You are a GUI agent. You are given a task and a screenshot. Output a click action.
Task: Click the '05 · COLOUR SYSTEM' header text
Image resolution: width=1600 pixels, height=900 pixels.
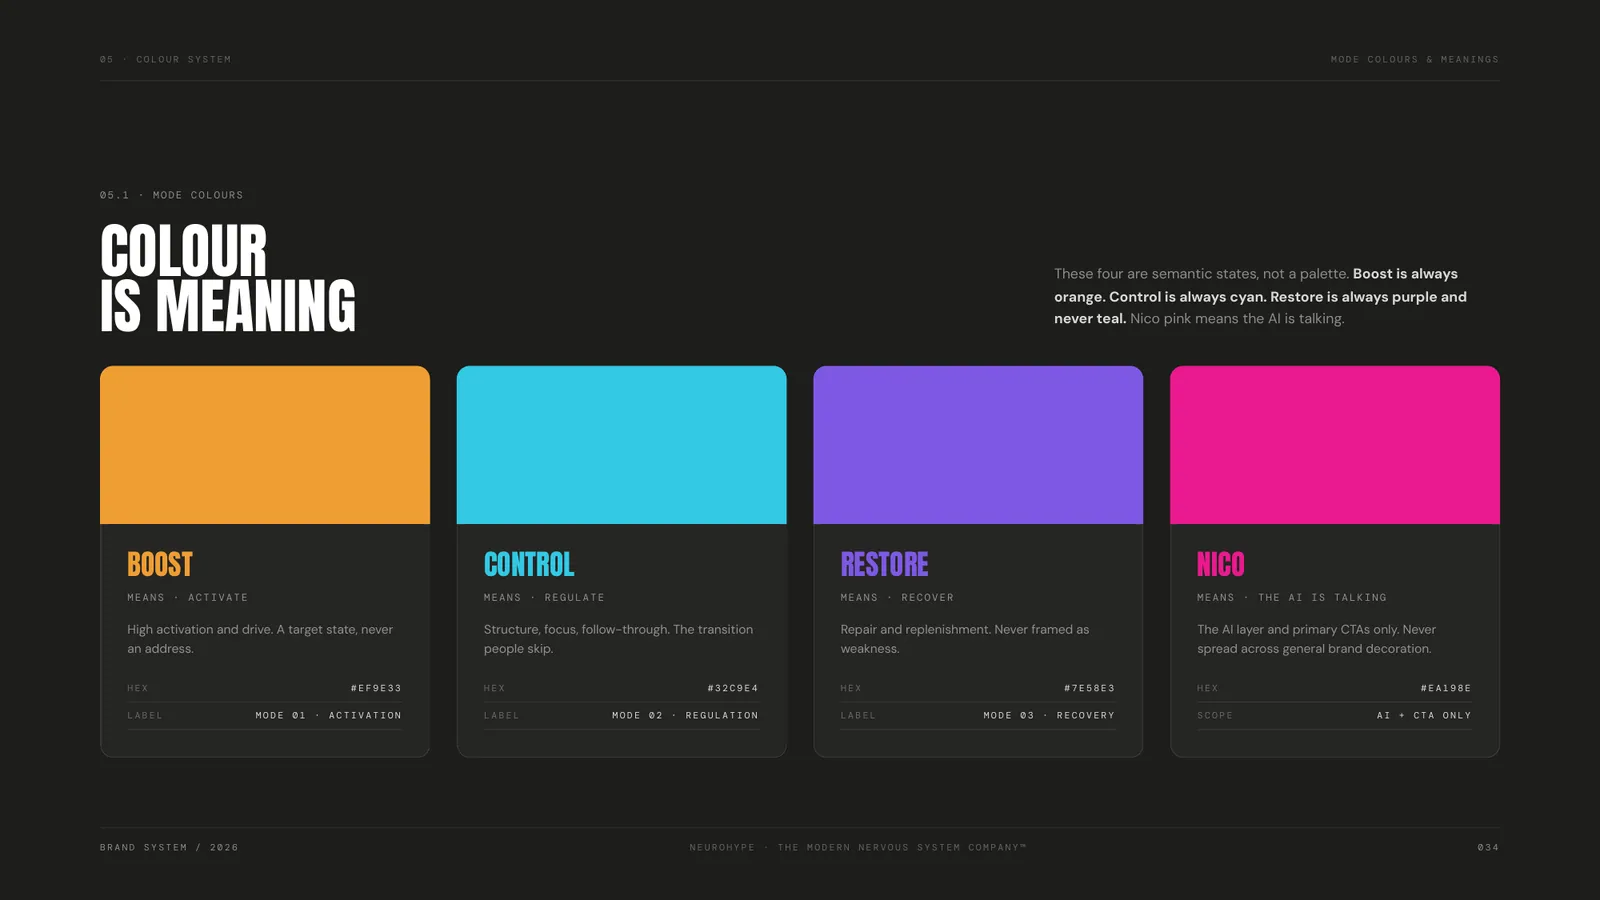[x=165, y=59]
